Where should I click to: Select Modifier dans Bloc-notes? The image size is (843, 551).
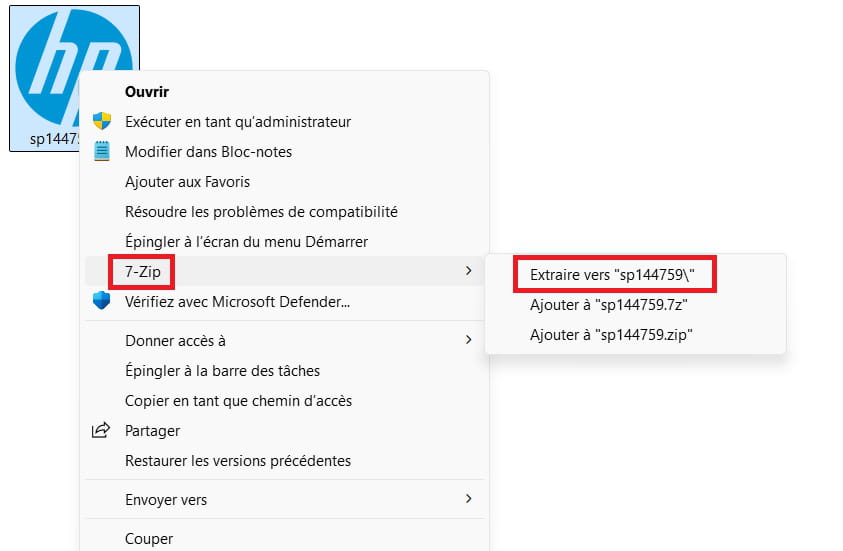pyautogui.click(x=208, y=152)
